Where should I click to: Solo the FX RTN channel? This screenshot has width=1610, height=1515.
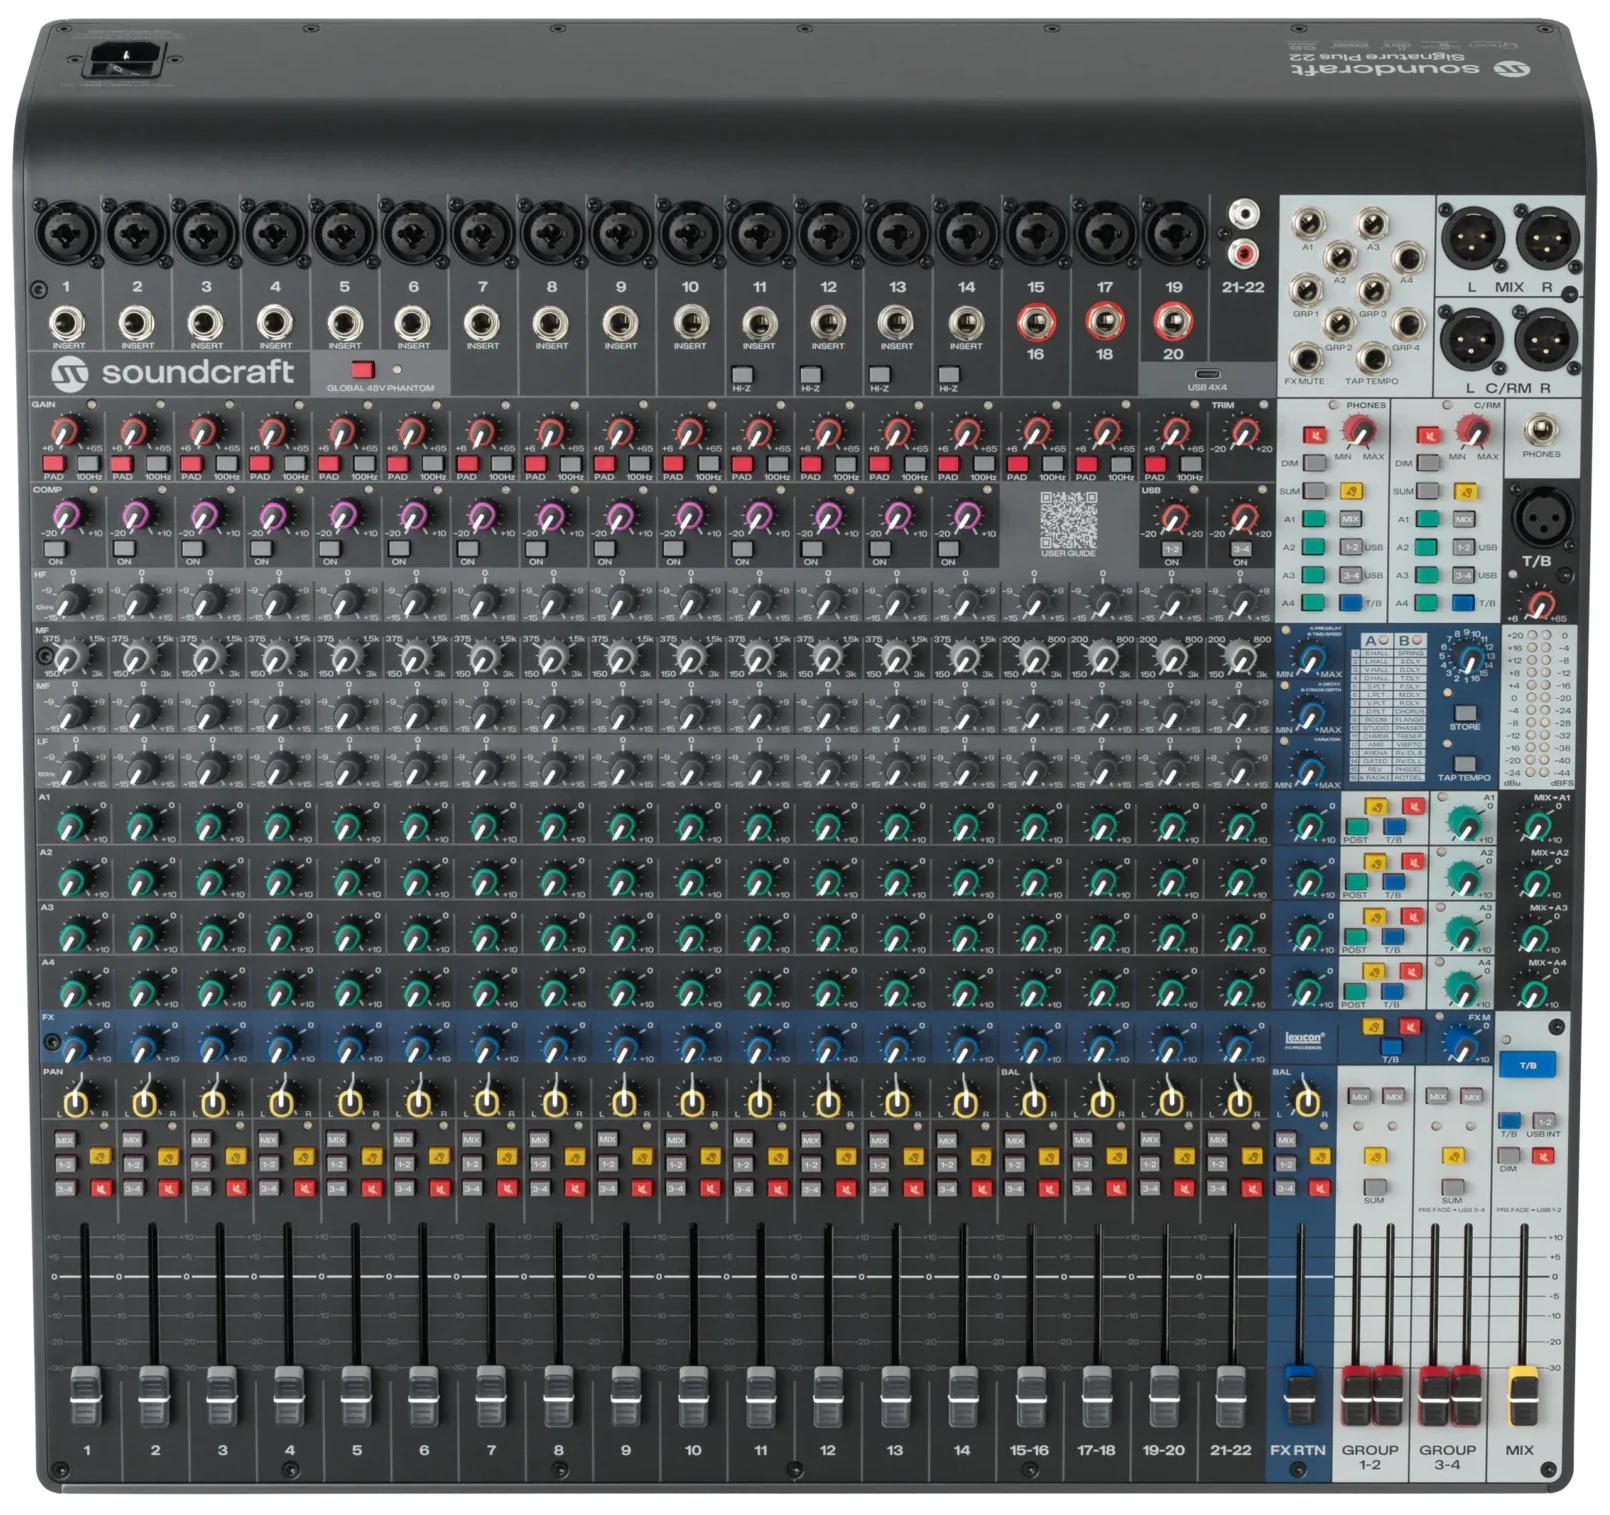(1320, 1157)
